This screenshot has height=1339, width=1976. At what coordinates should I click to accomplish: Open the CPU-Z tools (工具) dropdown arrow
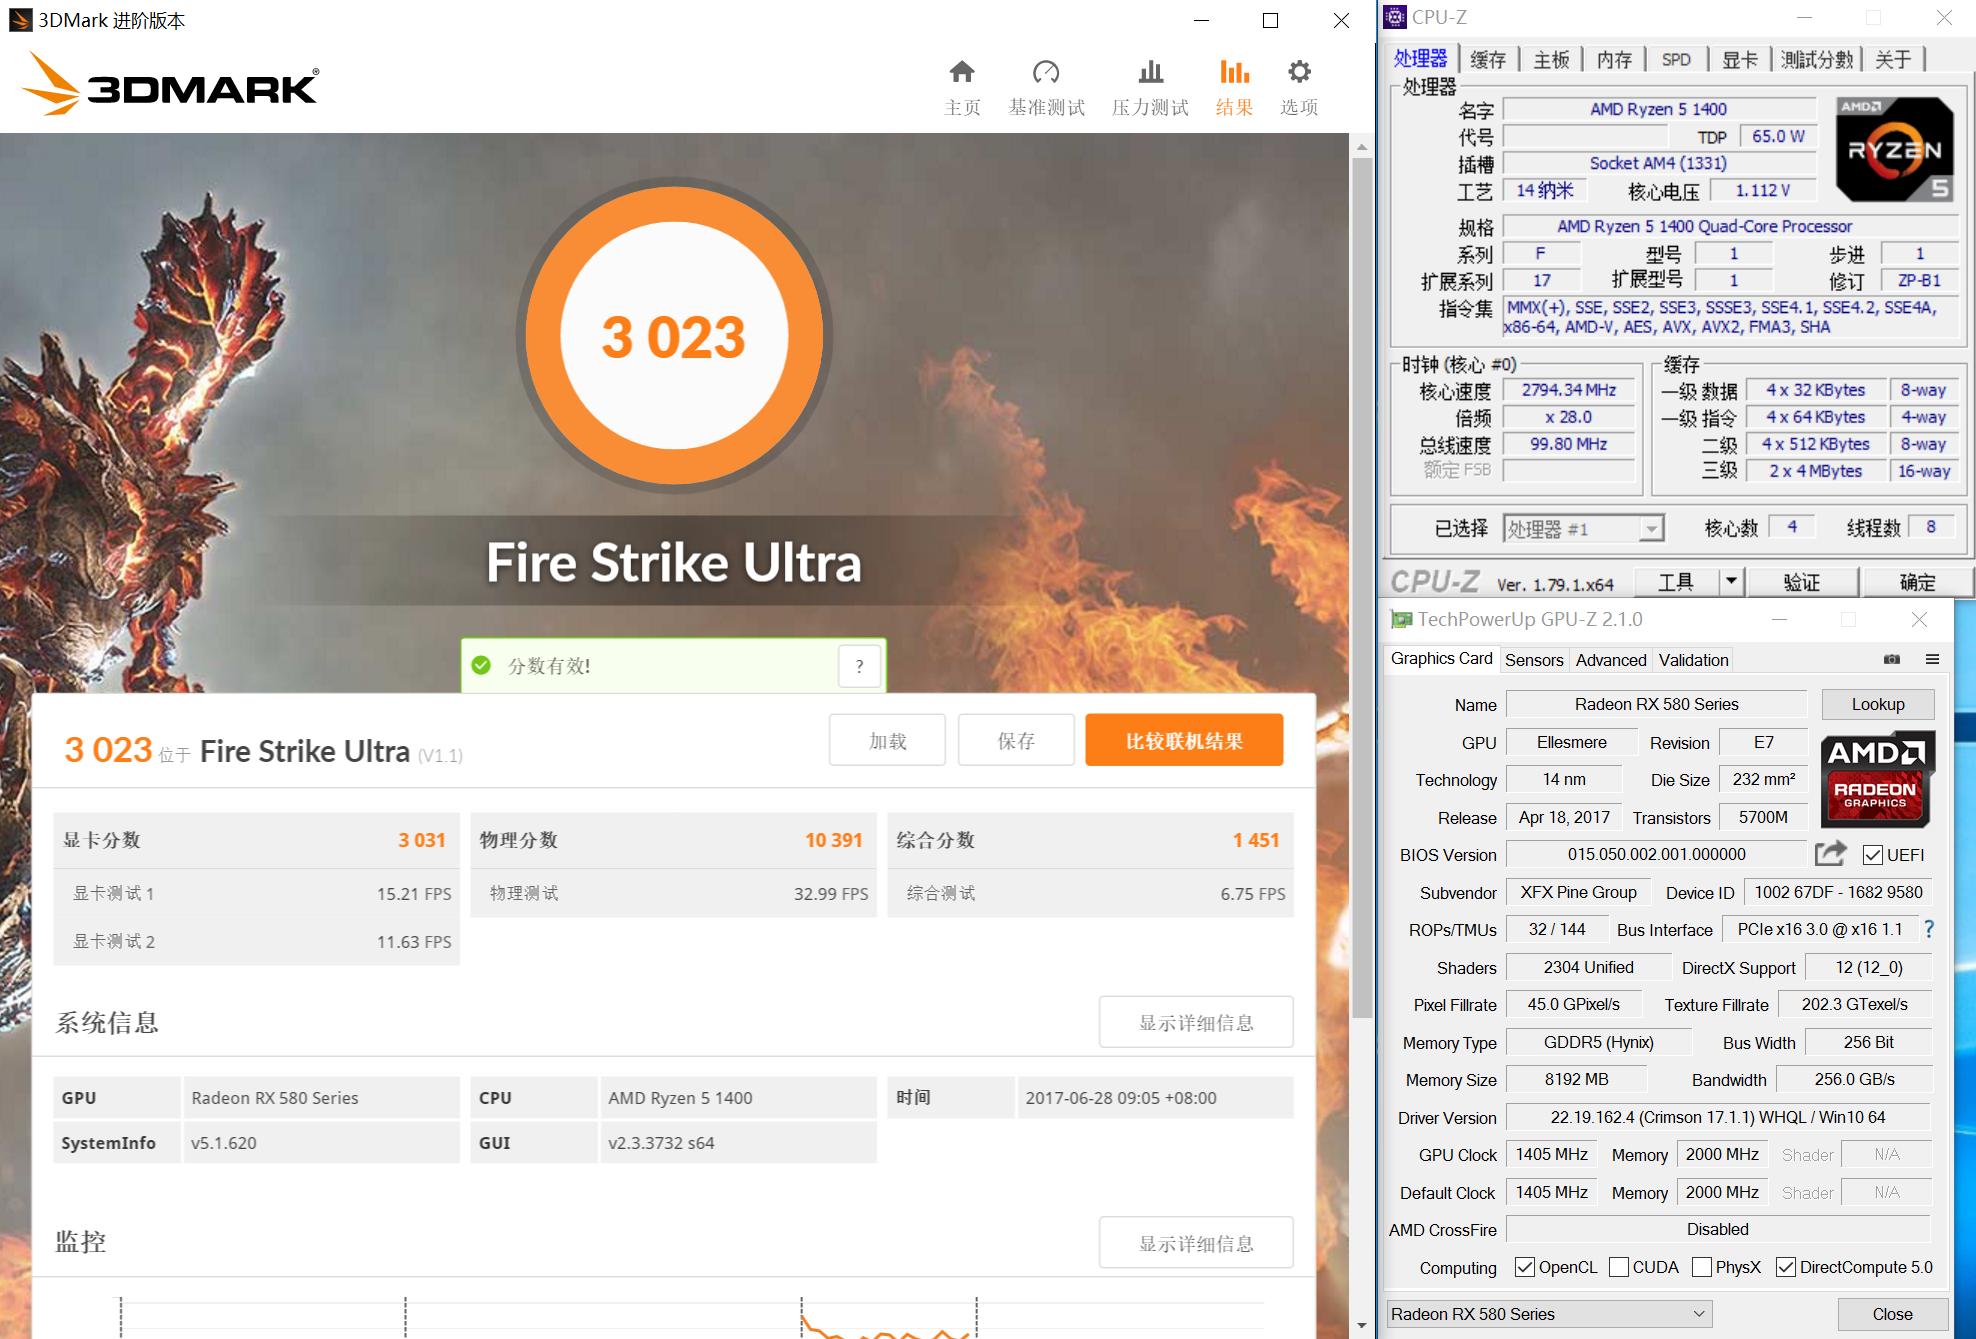click(x=1731, y=582)
